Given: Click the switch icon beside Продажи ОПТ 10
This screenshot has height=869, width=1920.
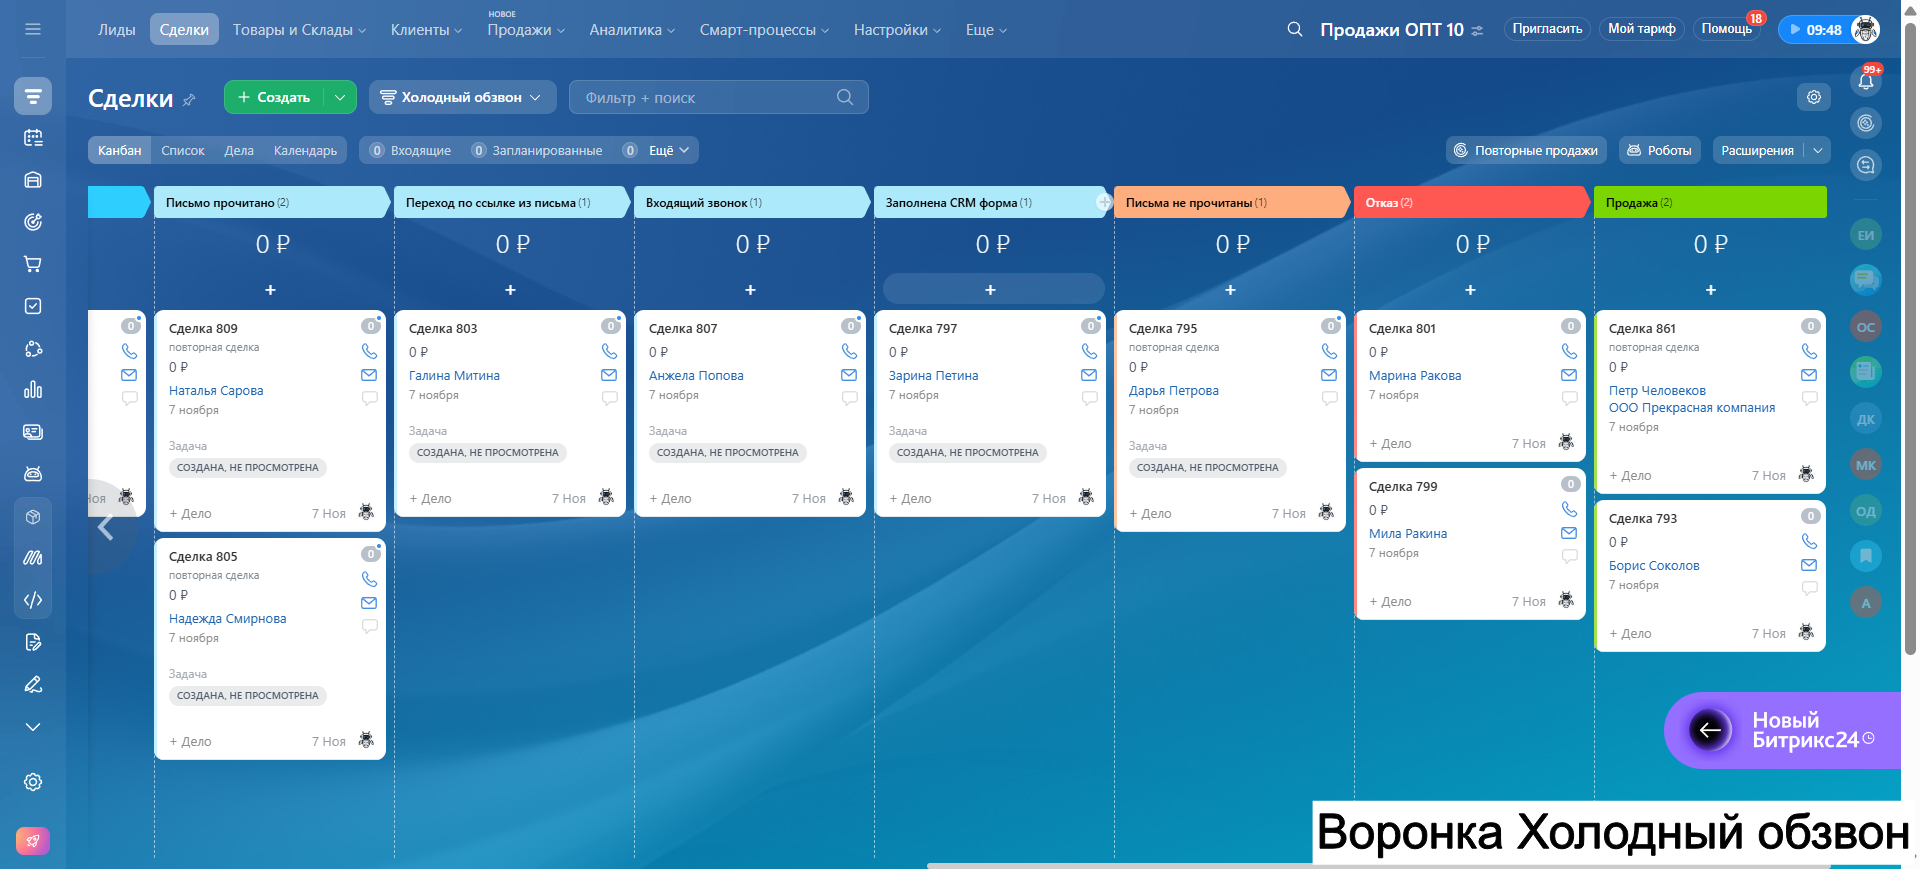Looking at the screenshot, I should [1478, 30].
